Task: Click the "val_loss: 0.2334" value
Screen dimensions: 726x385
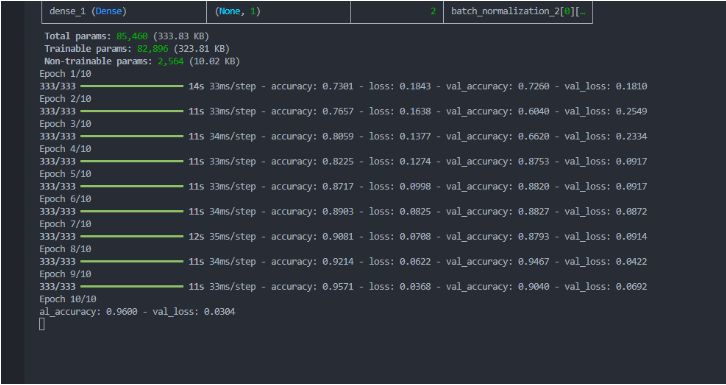Action: point(606,136)
